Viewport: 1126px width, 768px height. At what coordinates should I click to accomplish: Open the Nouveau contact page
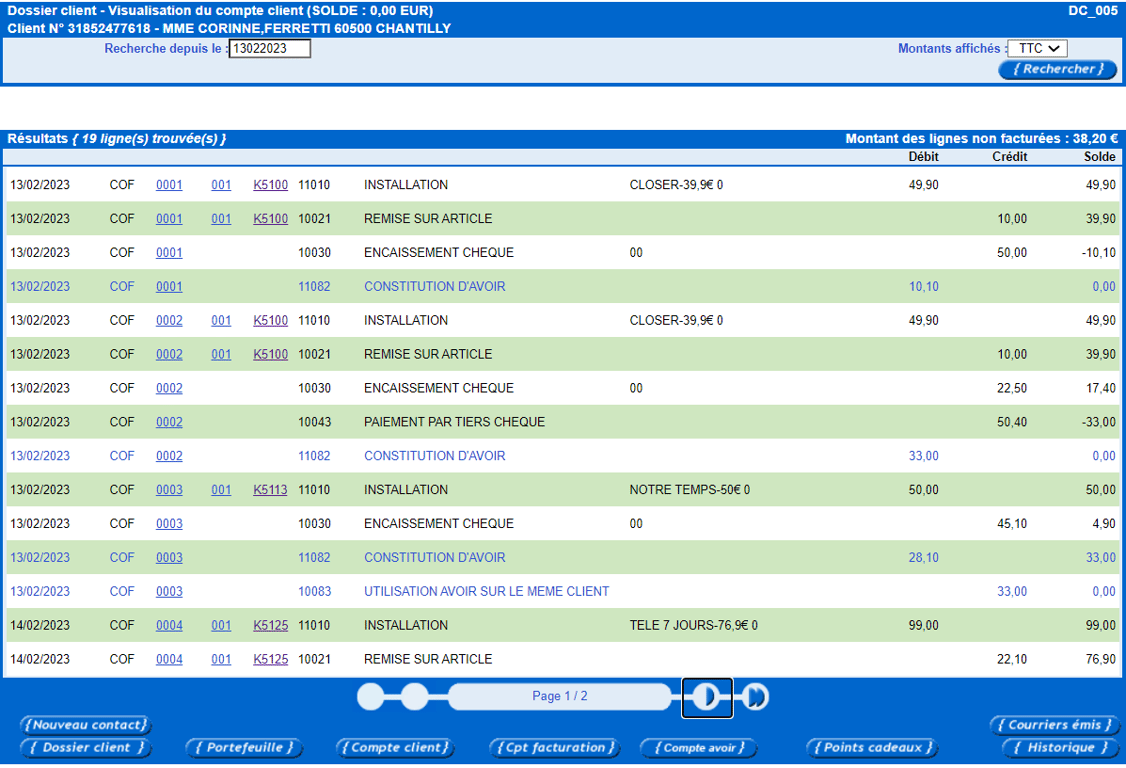click(x=85, y=725)
